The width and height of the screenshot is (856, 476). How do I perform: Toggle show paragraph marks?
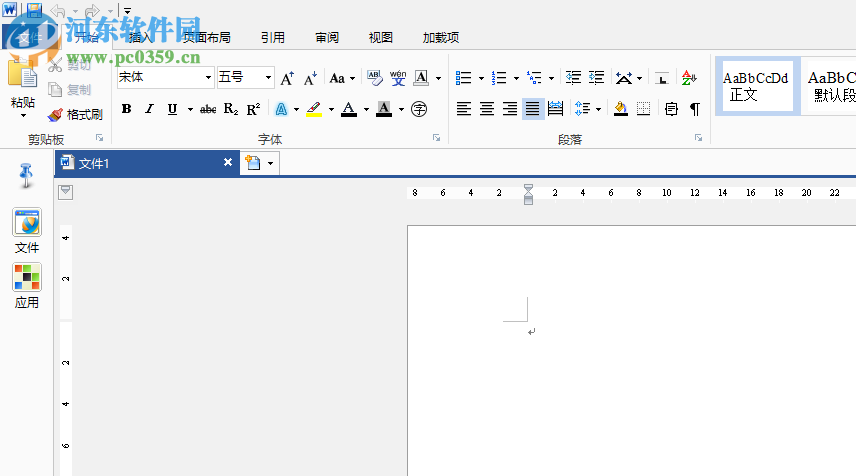point(694,109)
